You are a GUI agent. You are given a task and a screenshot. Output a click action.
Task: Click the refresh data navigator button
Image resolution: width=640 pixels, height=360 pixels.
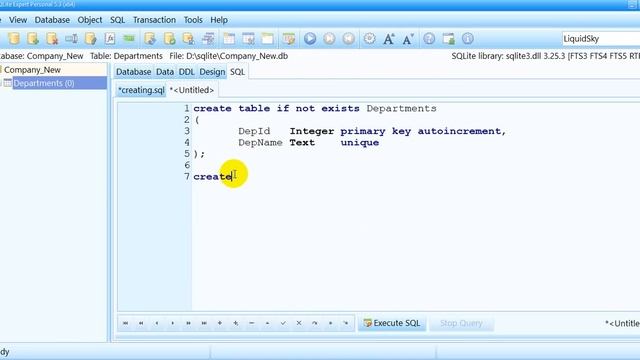point(315,323)
